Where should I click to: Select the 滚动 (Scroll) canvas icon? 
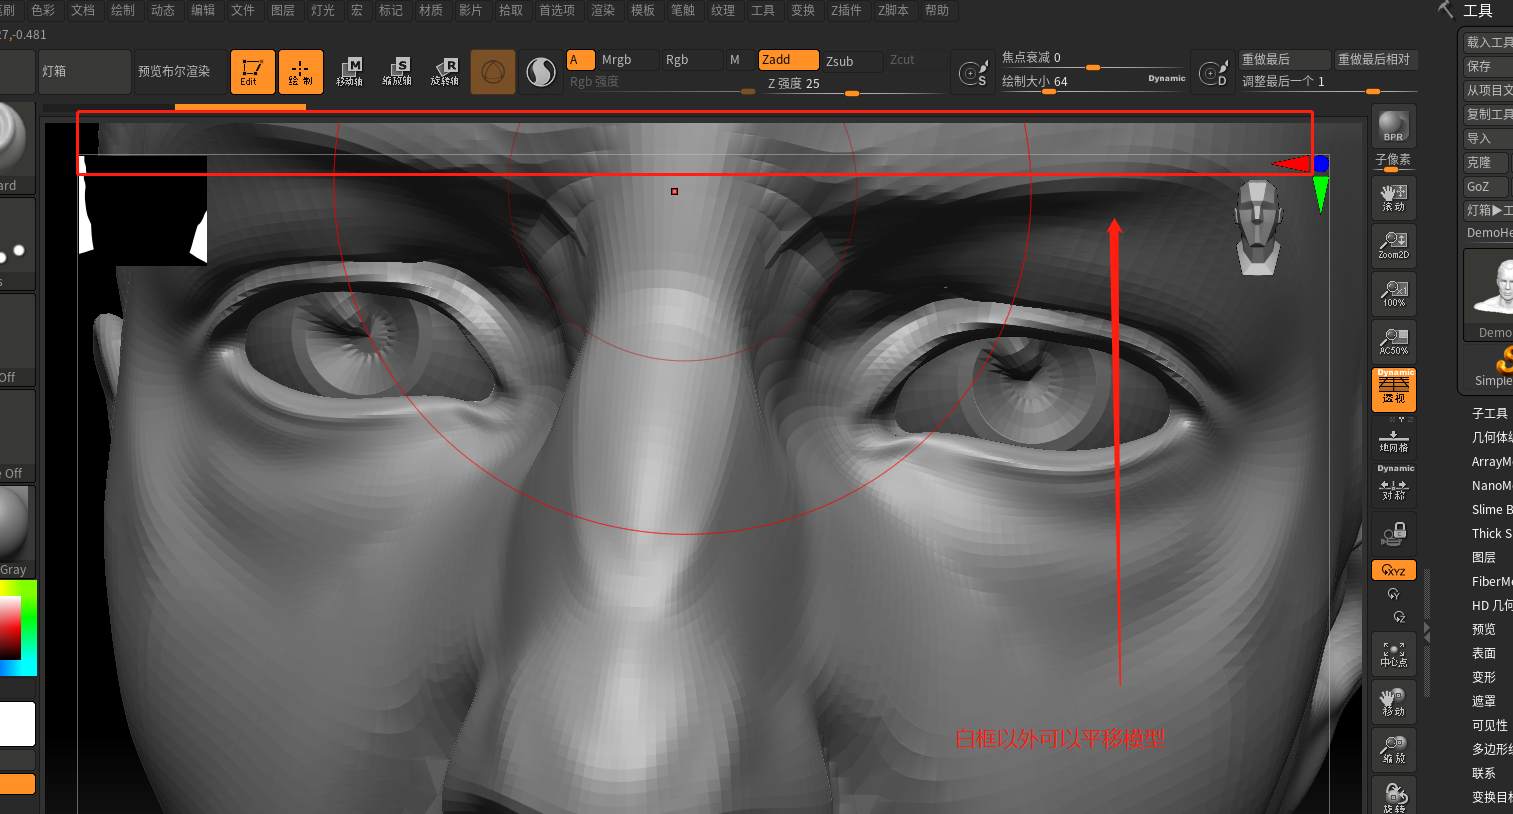click(x=1393, y=197)
